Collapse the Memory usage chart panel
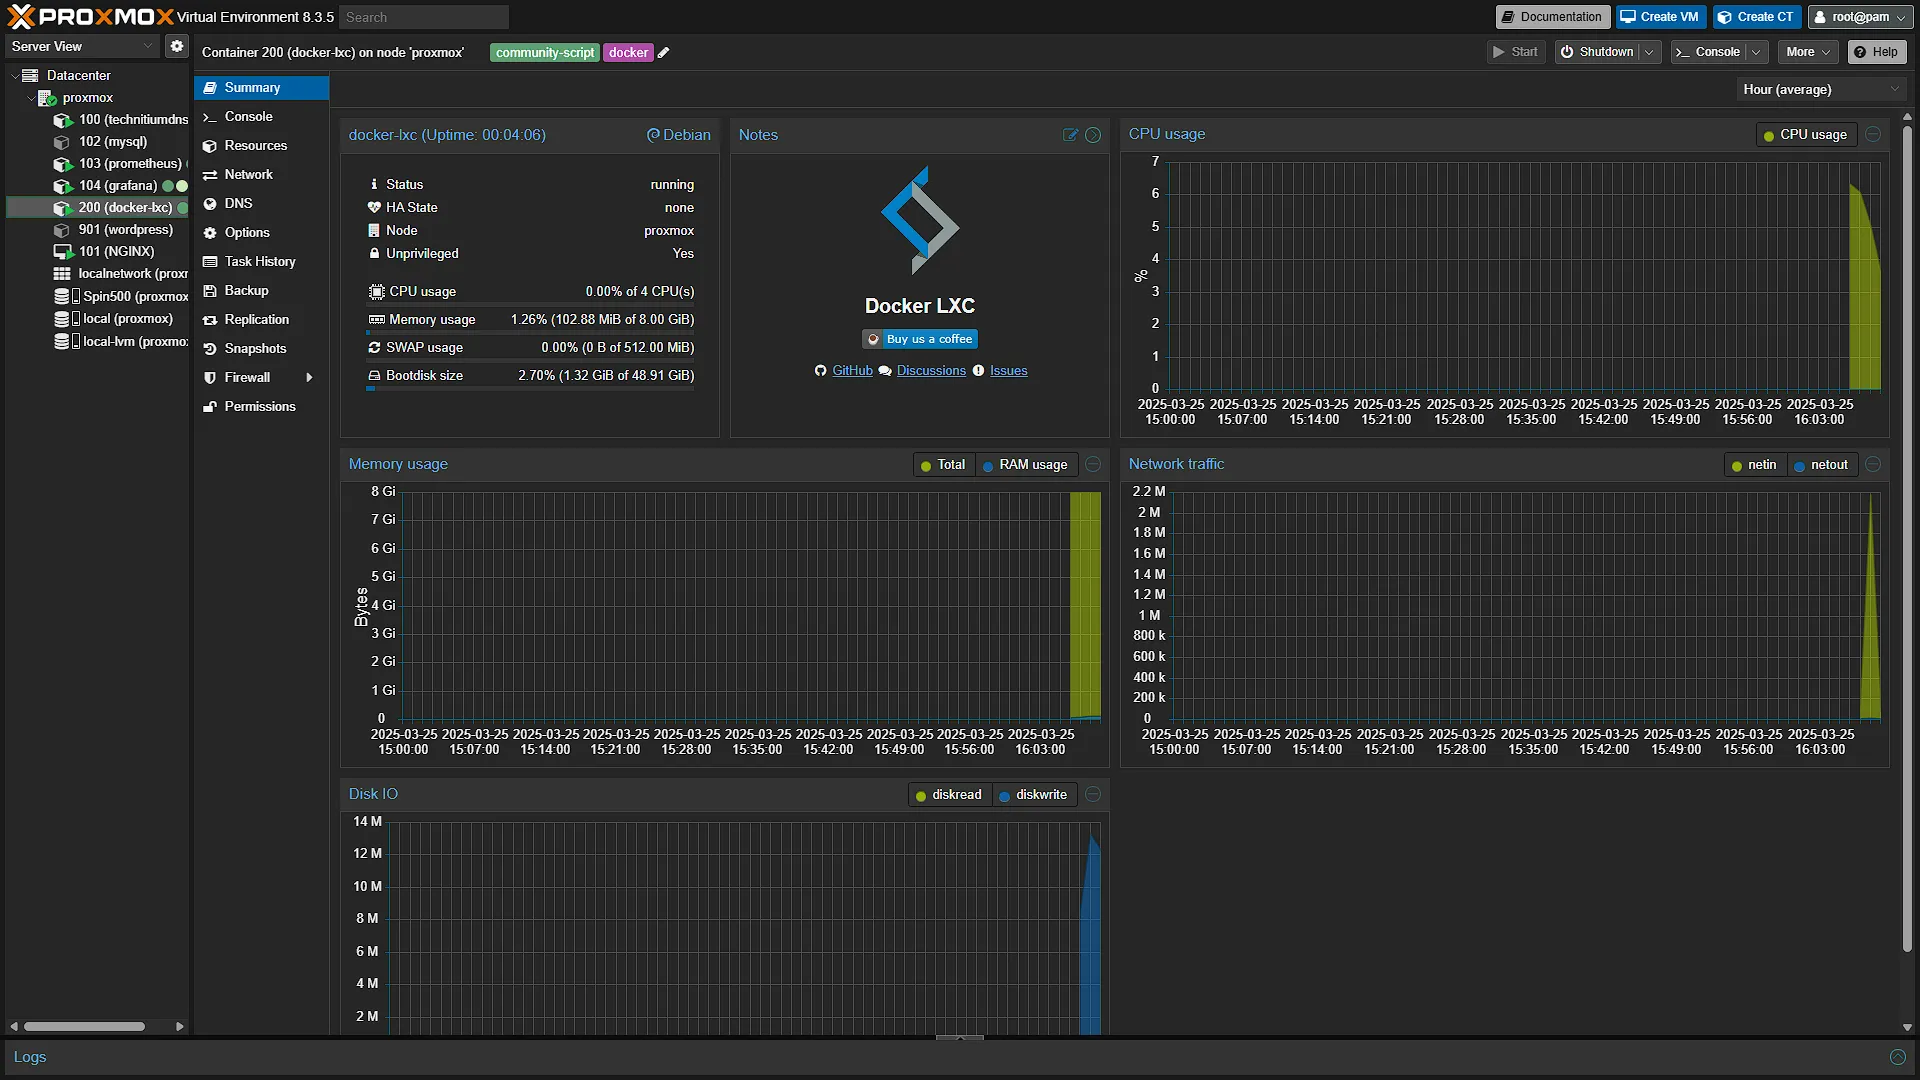 1093,464
